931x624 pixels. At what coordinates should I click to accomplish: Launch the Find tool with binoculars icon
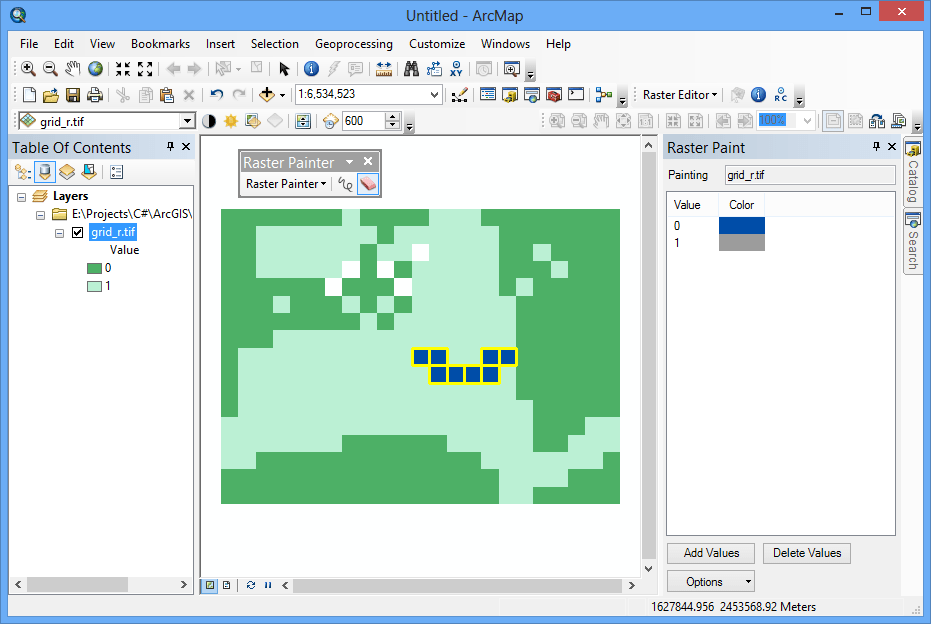coord(411,68)
